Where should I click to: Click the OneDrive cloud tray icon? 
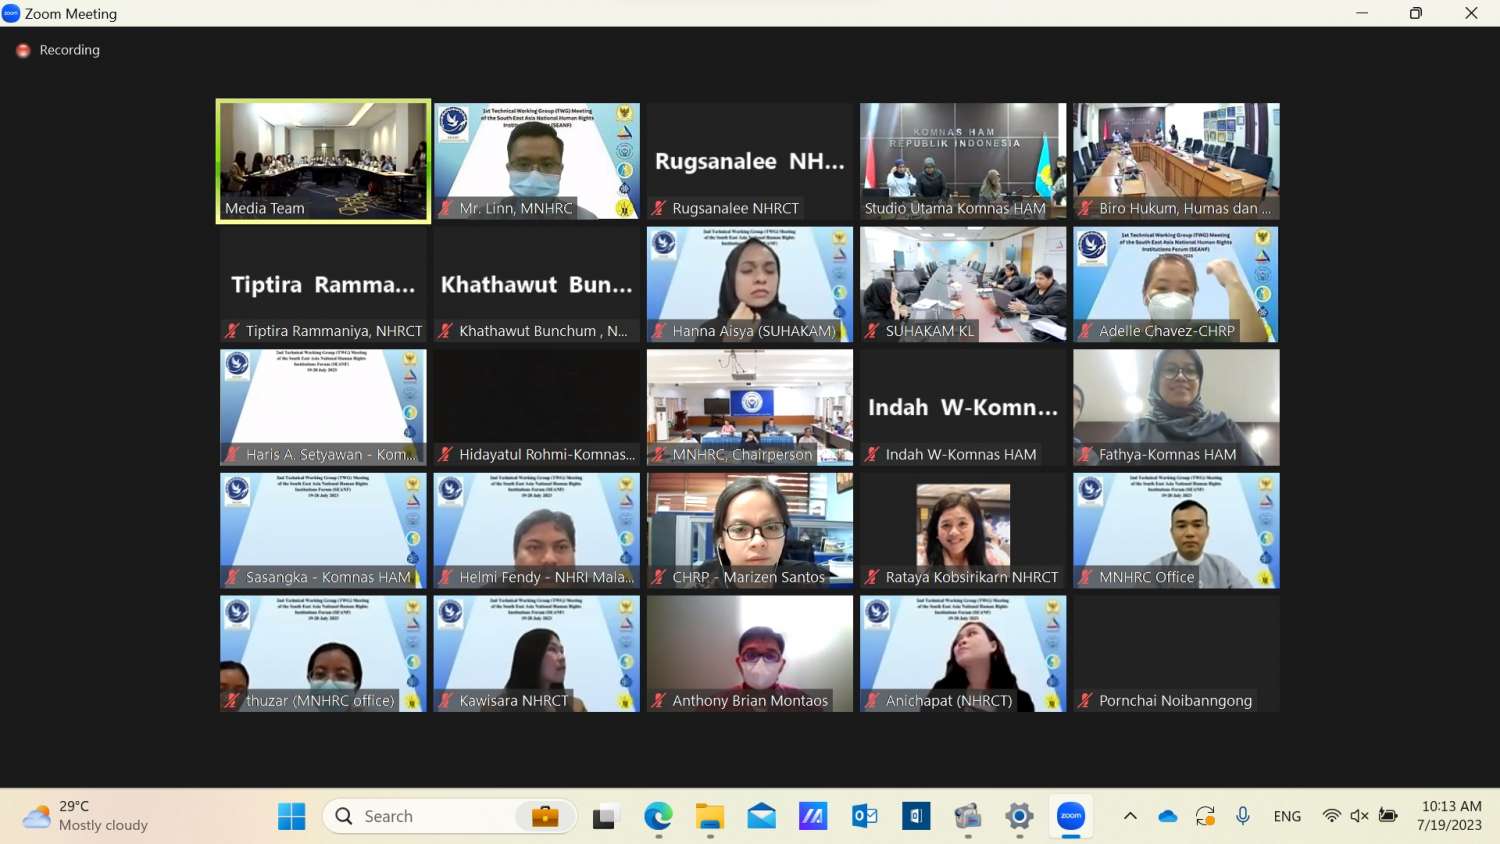[x=1168, y=816]
